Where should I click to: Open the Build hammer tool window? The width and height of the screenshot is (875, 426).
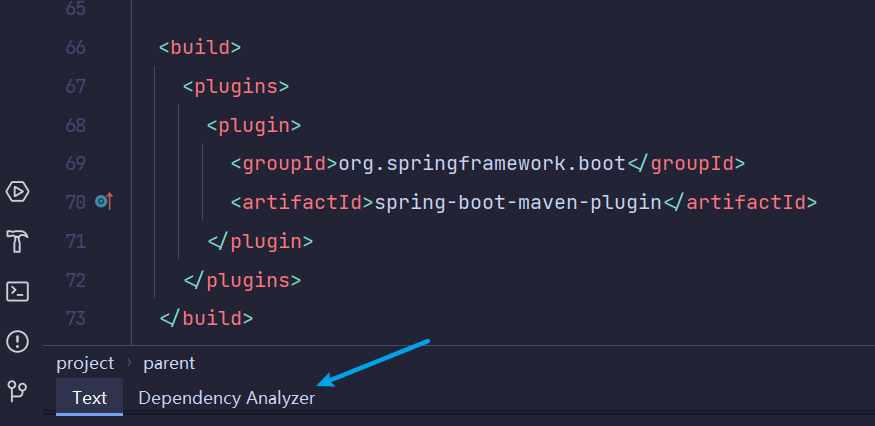coord(17,241)
